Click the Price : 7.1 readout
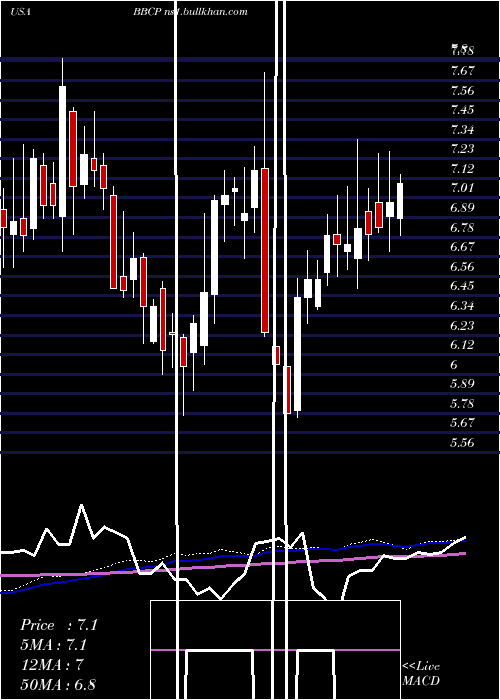500x700 pixels. (x=58, y=625)
